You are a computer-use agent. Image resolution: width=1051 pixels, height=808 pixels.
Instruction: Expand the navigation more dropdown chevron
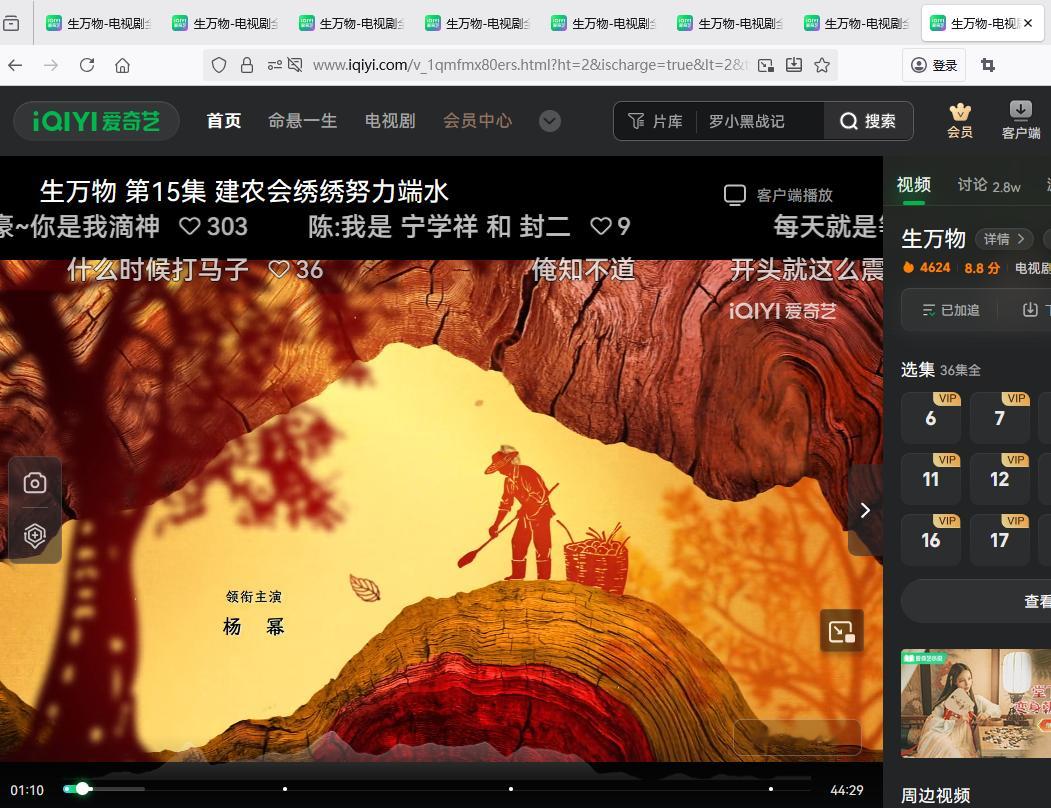click(550, 121)
